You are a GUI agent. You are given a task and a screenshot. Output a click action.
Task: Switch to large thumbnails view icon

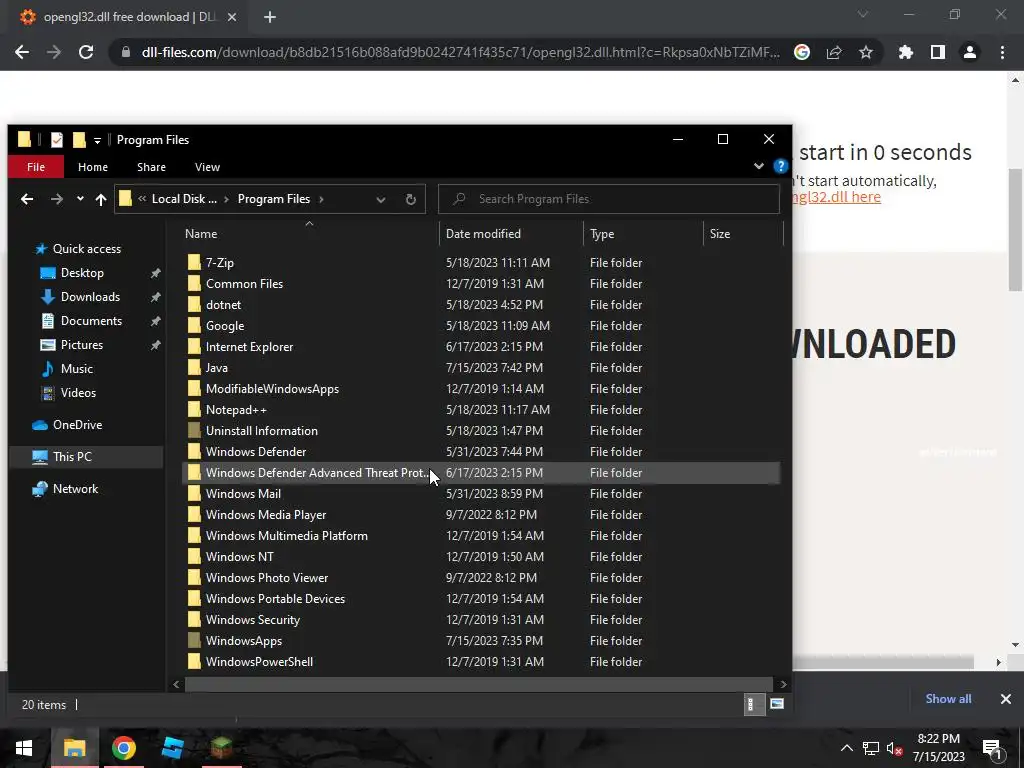(776, 704)
